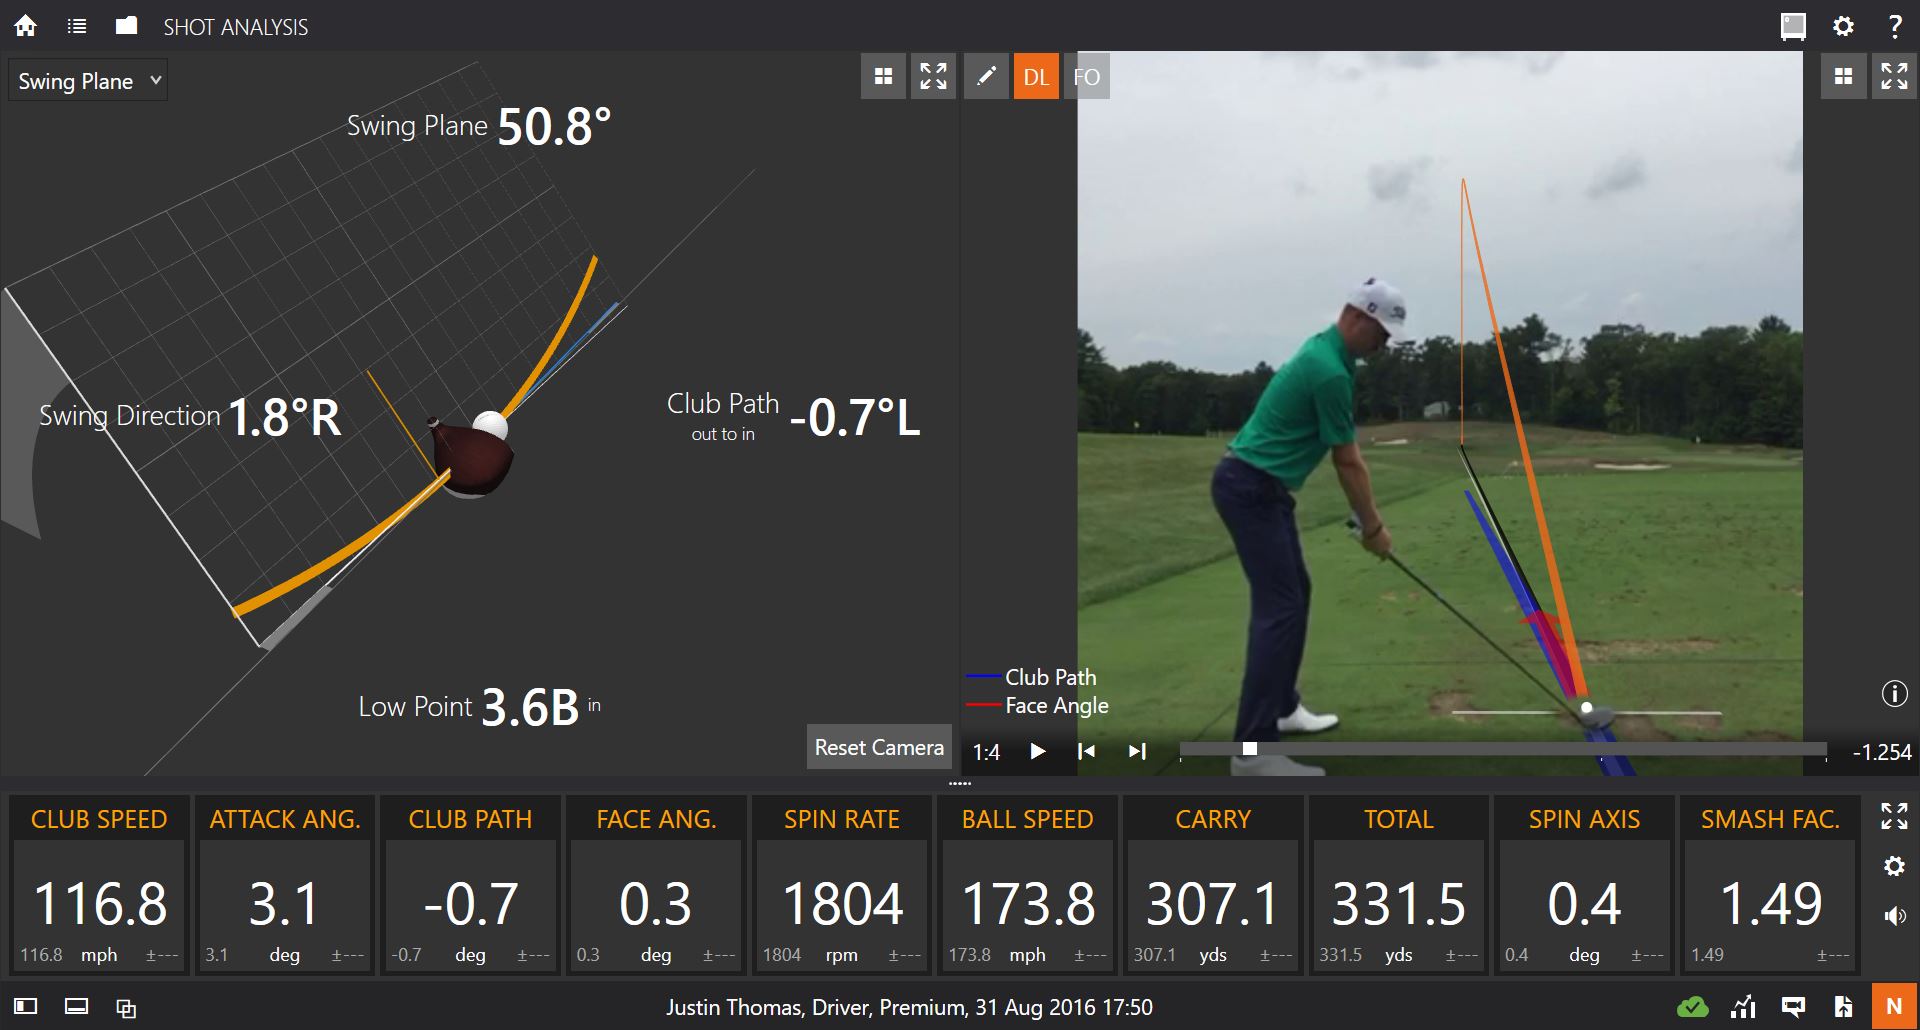This screenshot has width=1920, height=1030.
Task: Step to the next video frame
Action: coord(1137,751)
